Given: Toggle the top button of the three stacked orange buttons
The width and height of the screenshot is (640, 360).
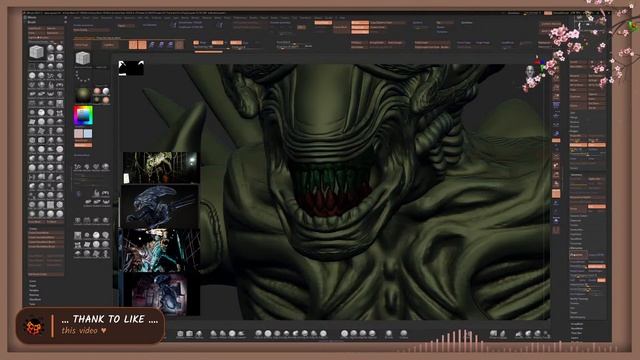Looking at the screenshot, I should (360, 23).
